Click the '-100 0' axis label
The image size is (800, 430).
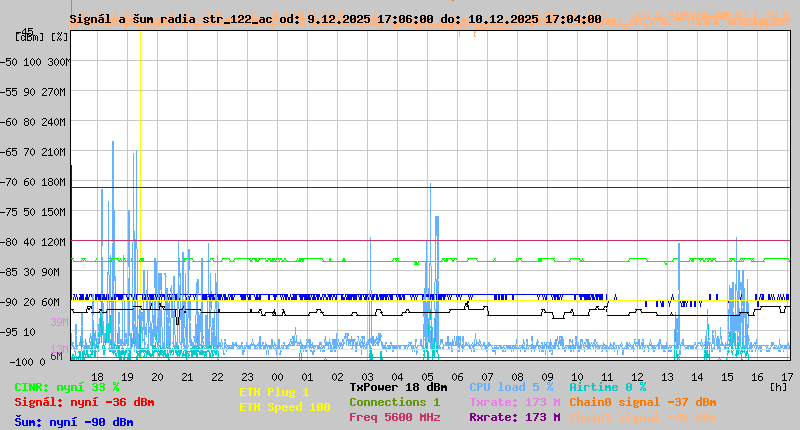[x=28, y=362]
